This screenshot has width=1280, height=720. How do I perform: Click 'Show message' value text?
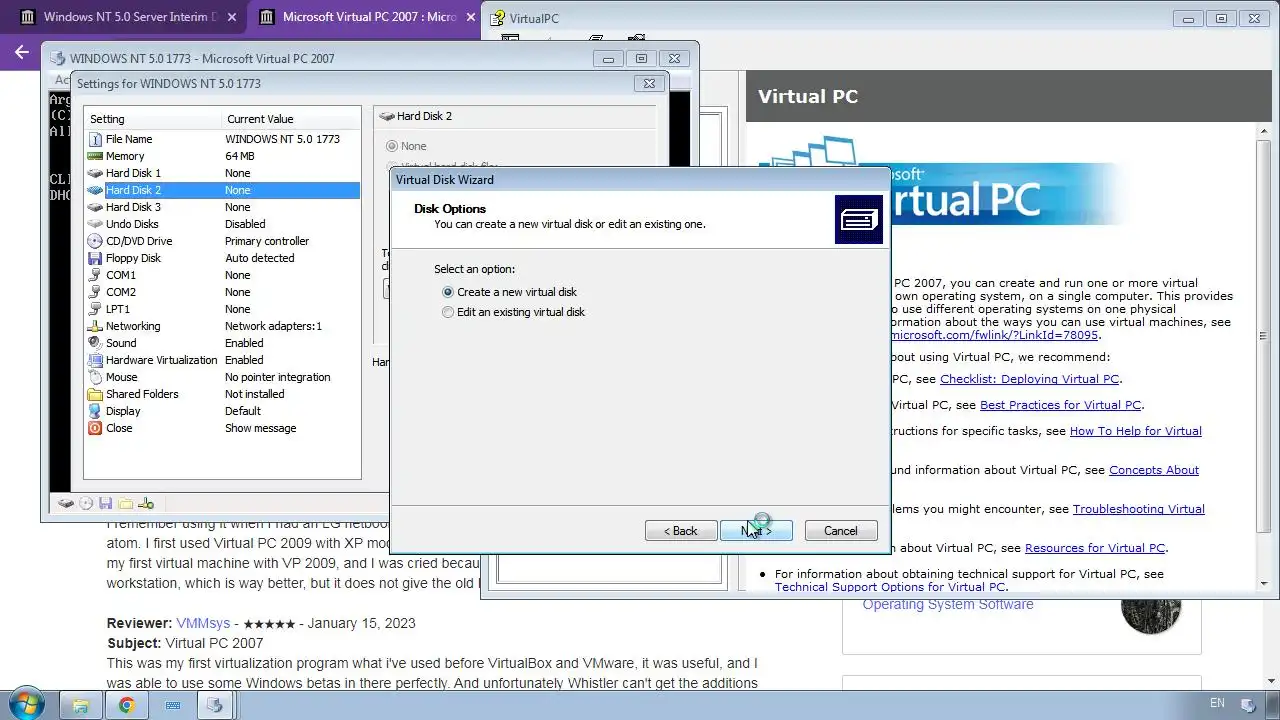261,428
